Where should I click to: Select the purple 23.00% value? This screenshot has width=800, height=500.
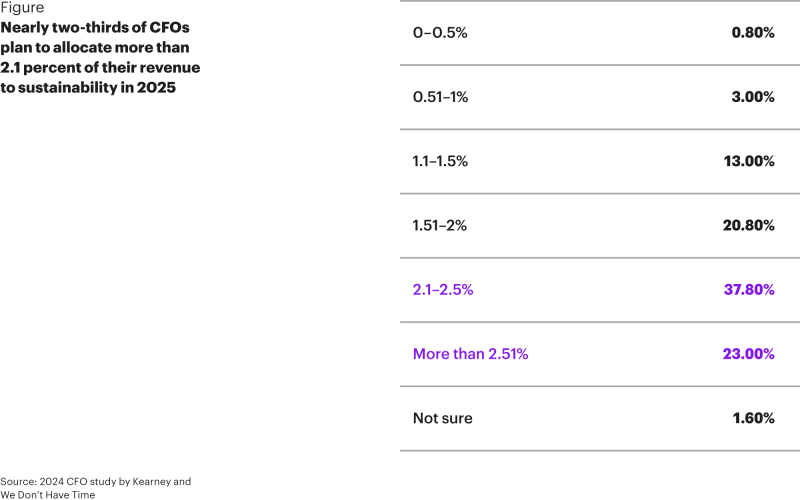point(748,354)
